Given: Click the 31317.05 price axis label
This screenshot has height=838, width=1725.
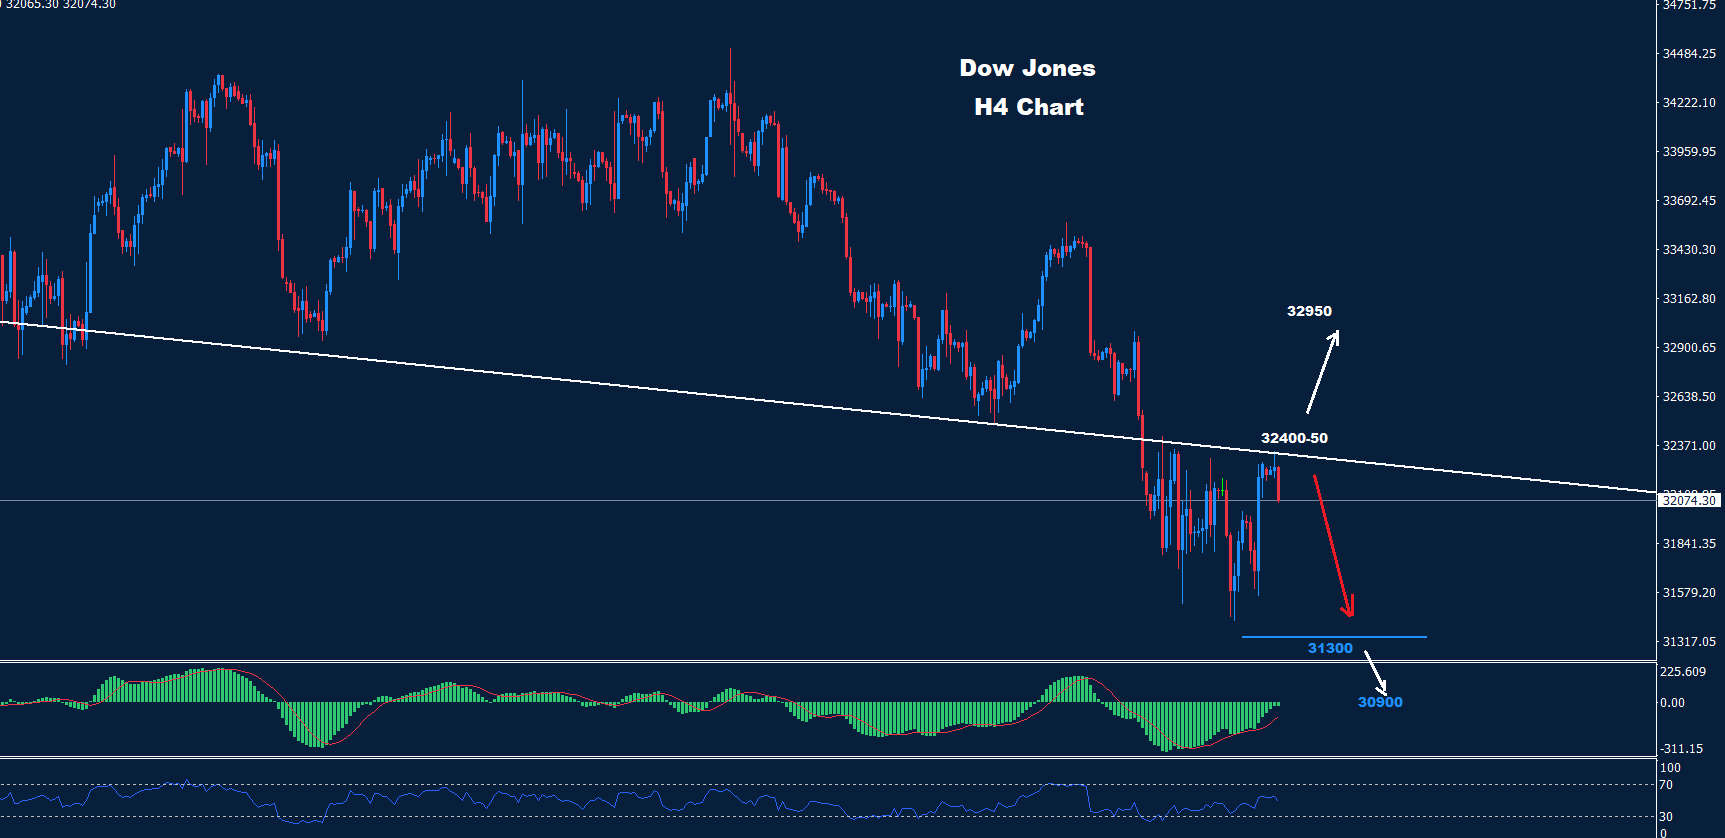Looking at the screenshot, I should (1688, 641).
